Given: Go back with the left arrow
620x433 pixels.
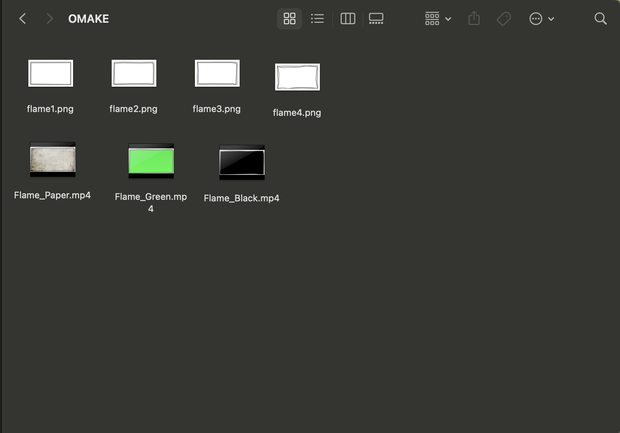Looking at the screenshot, I should (x=23, y=19).
